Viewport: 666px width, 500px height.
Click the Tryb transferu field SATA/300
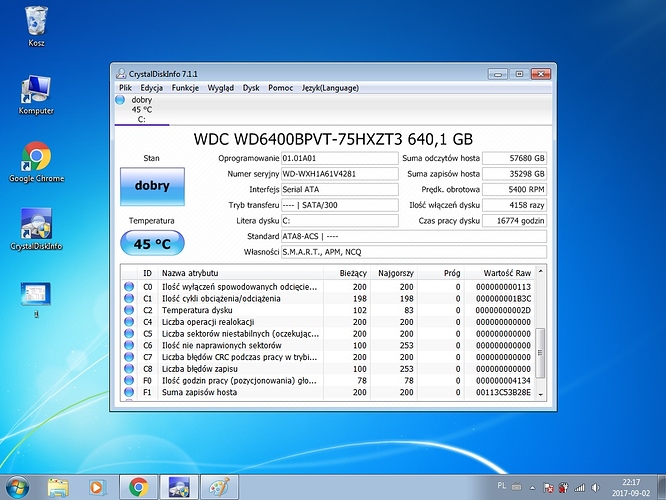(339, 205)
